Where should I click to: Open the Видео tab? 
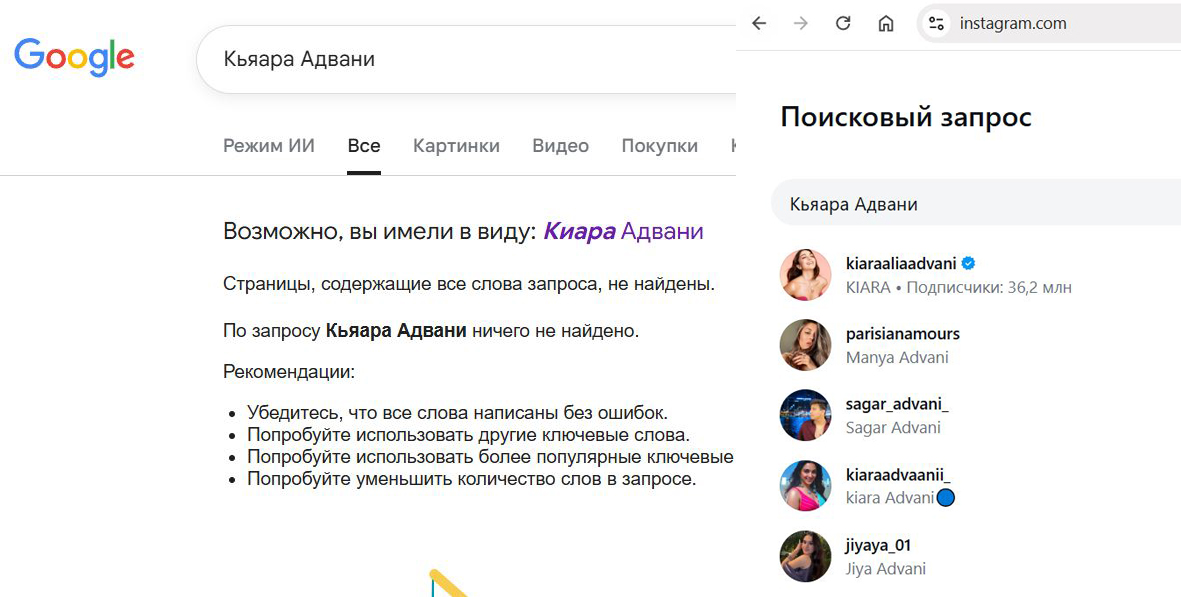tap(560, 146)
